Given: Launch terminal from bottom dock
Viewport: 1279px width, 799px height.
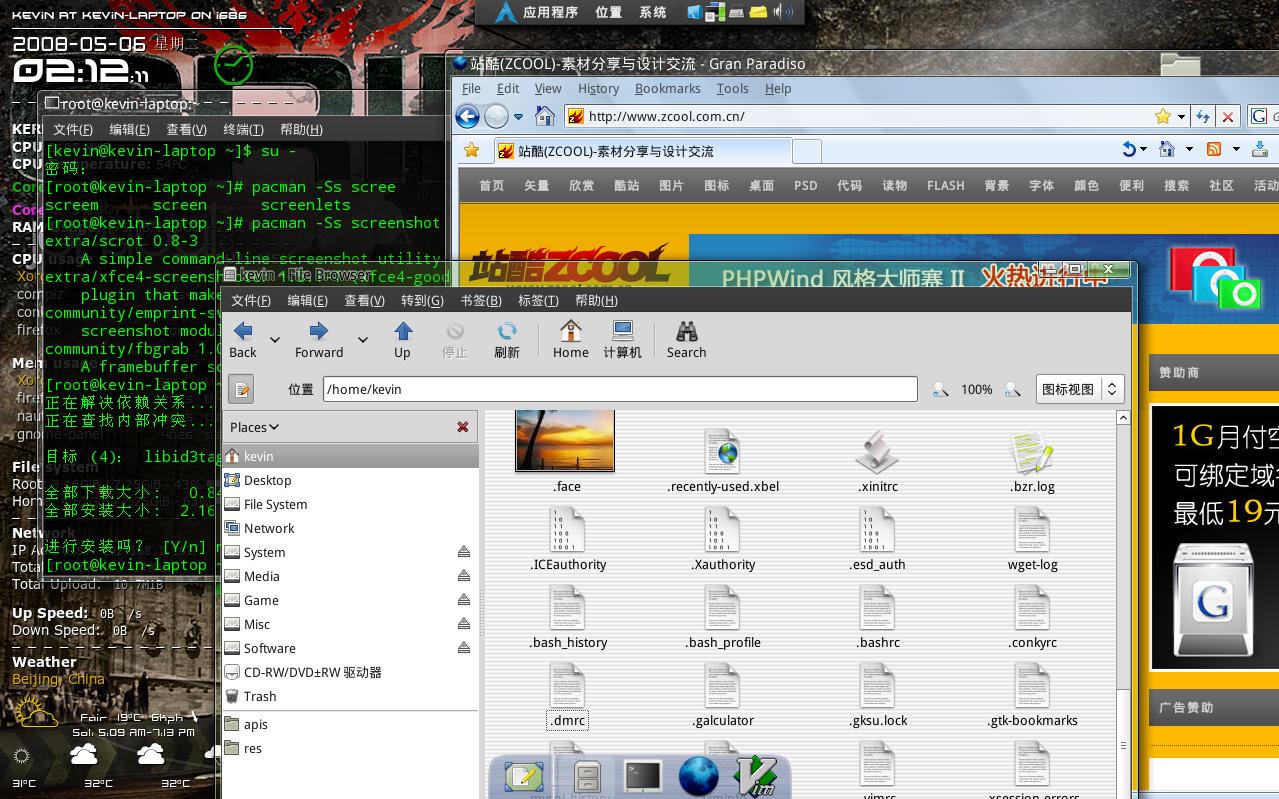Looking at the screenshot, I should coord(642,776).
